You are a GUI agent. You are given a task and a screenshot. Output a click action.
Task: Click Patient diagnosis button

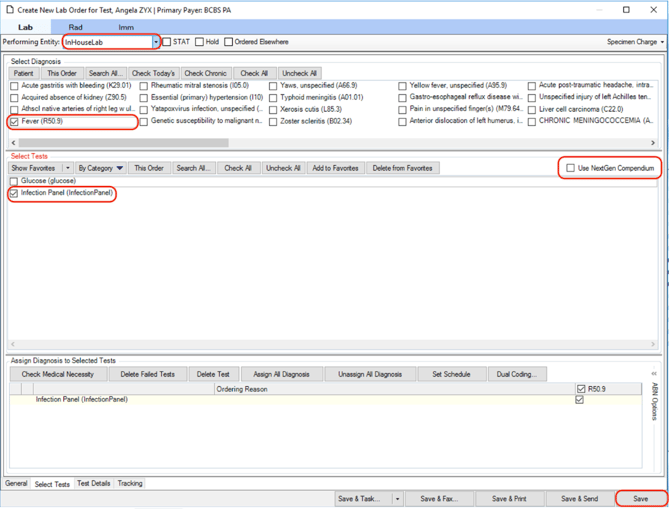pos(24,73)
